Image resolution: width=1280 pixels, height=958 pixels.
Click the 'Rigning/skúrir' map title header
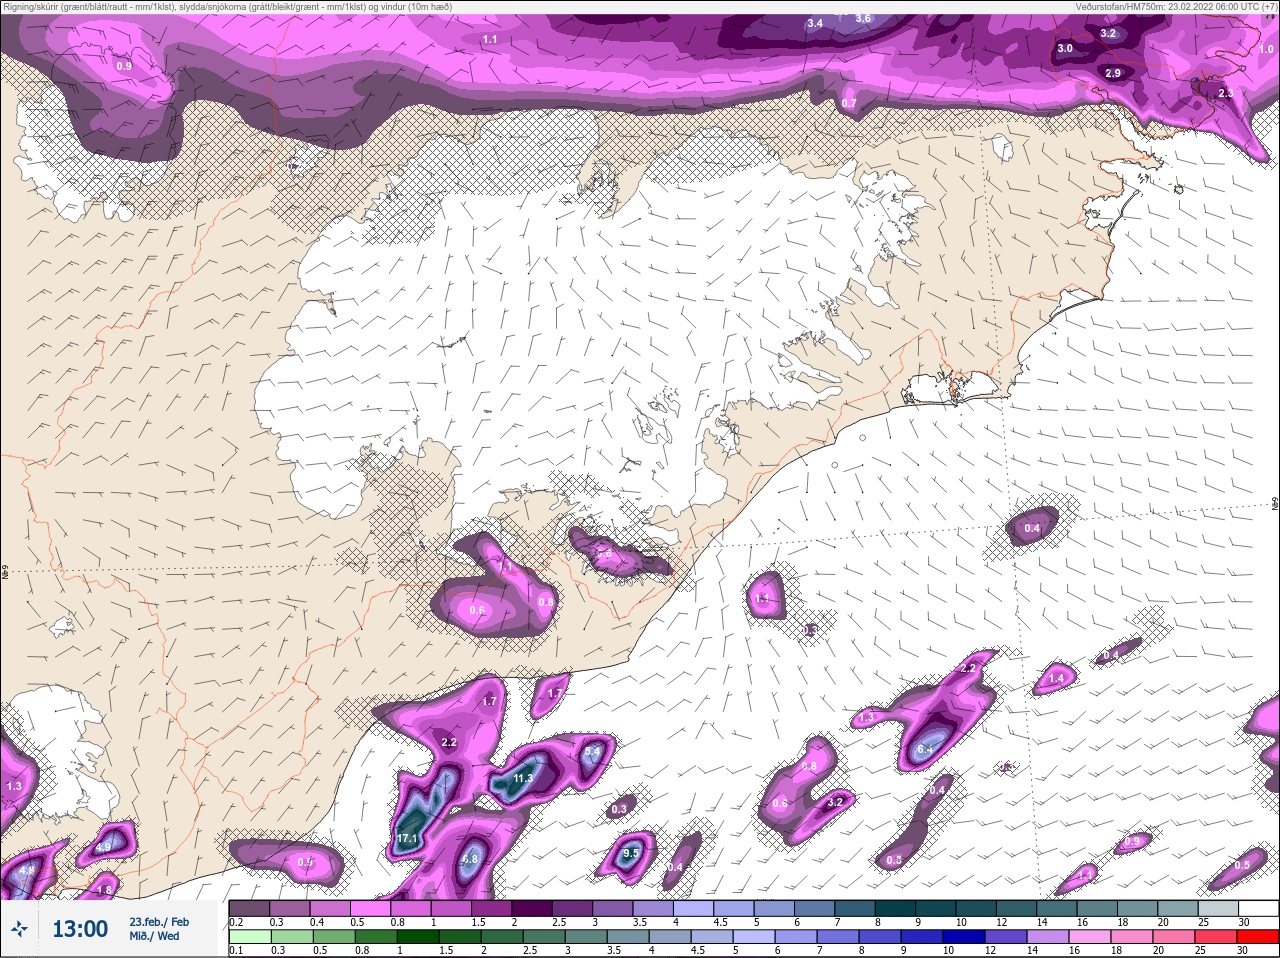(226, 6)
